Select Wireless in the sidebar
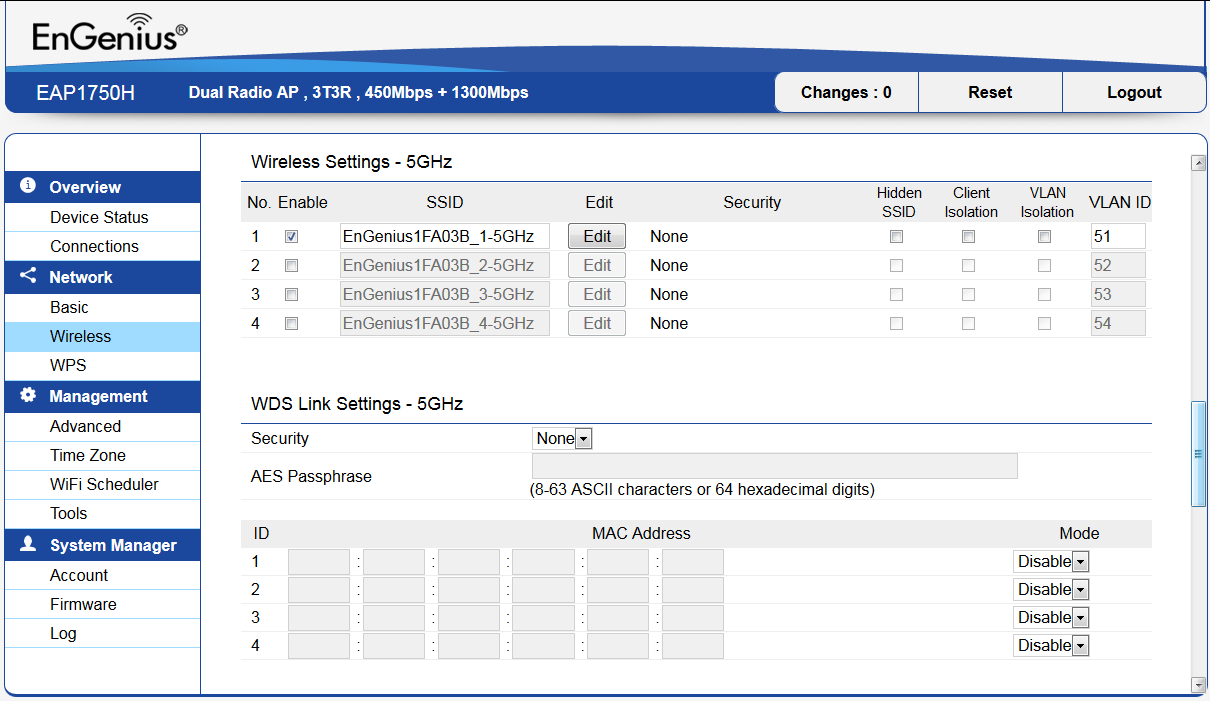 (x=80, y=336)
